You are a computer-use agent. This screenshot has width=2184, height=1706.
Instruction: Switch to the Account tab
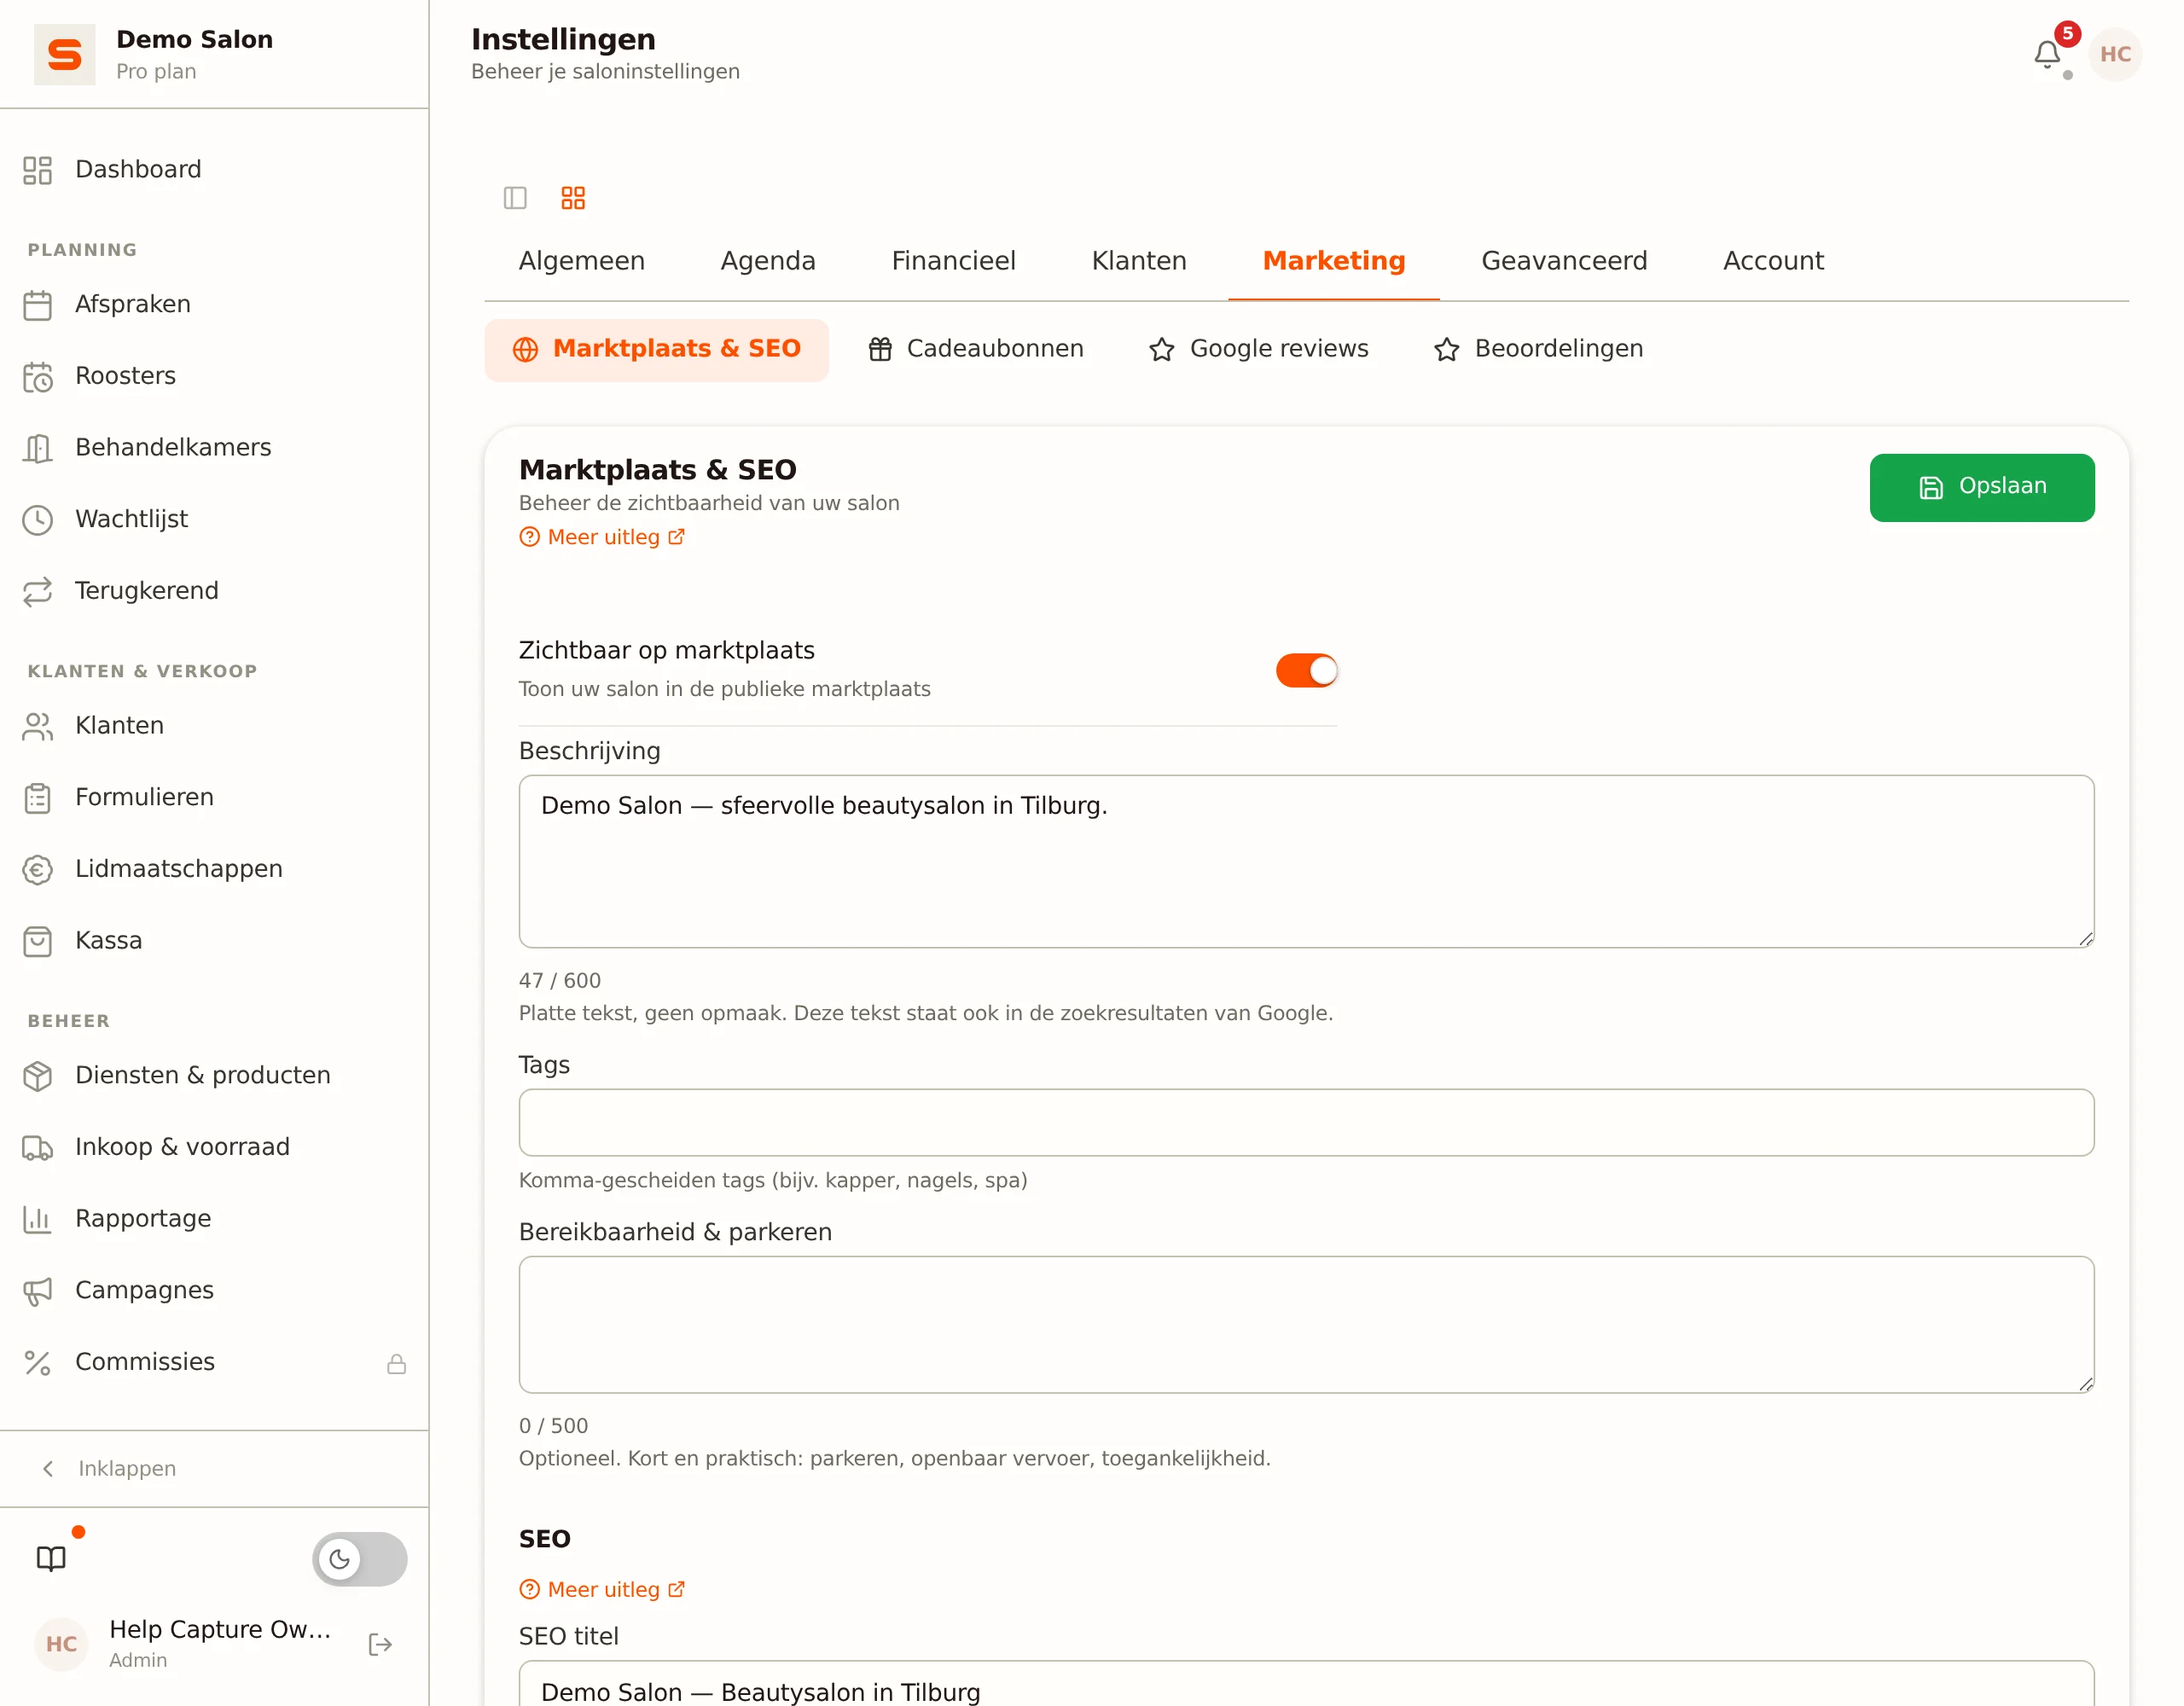point(1773,261)
